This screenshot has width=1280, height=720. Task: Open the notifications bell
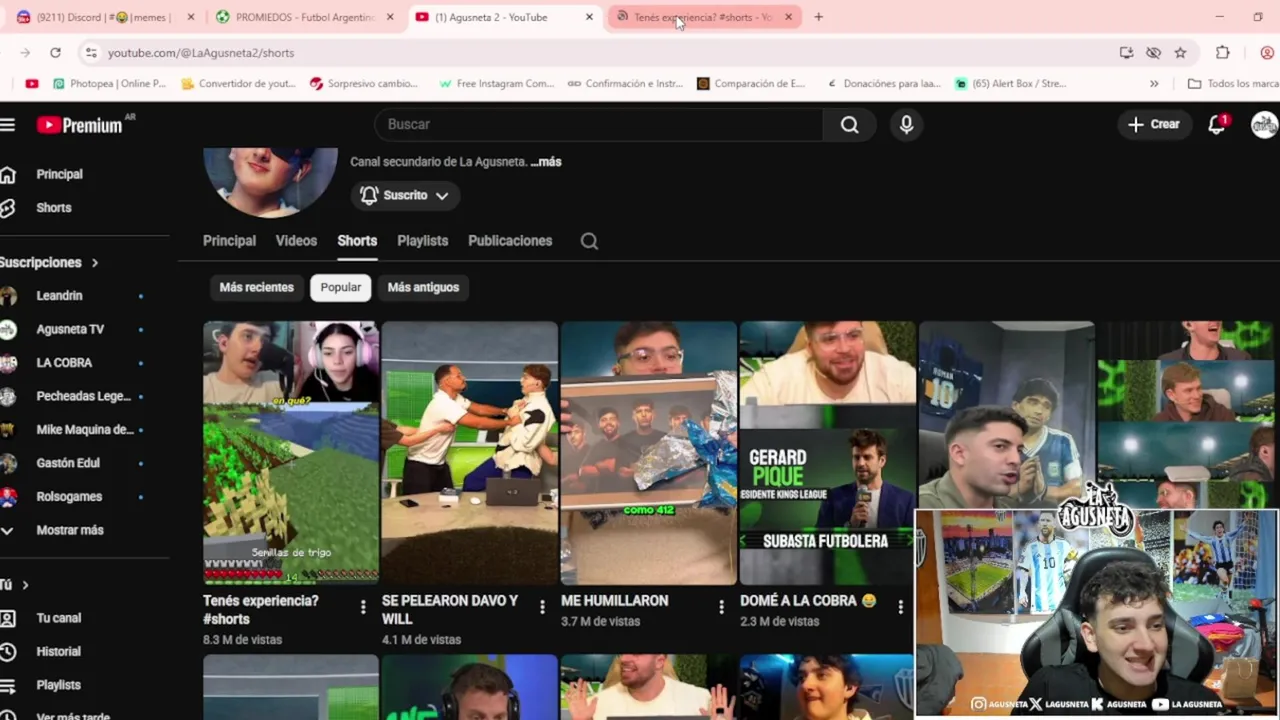point(1217,124)
